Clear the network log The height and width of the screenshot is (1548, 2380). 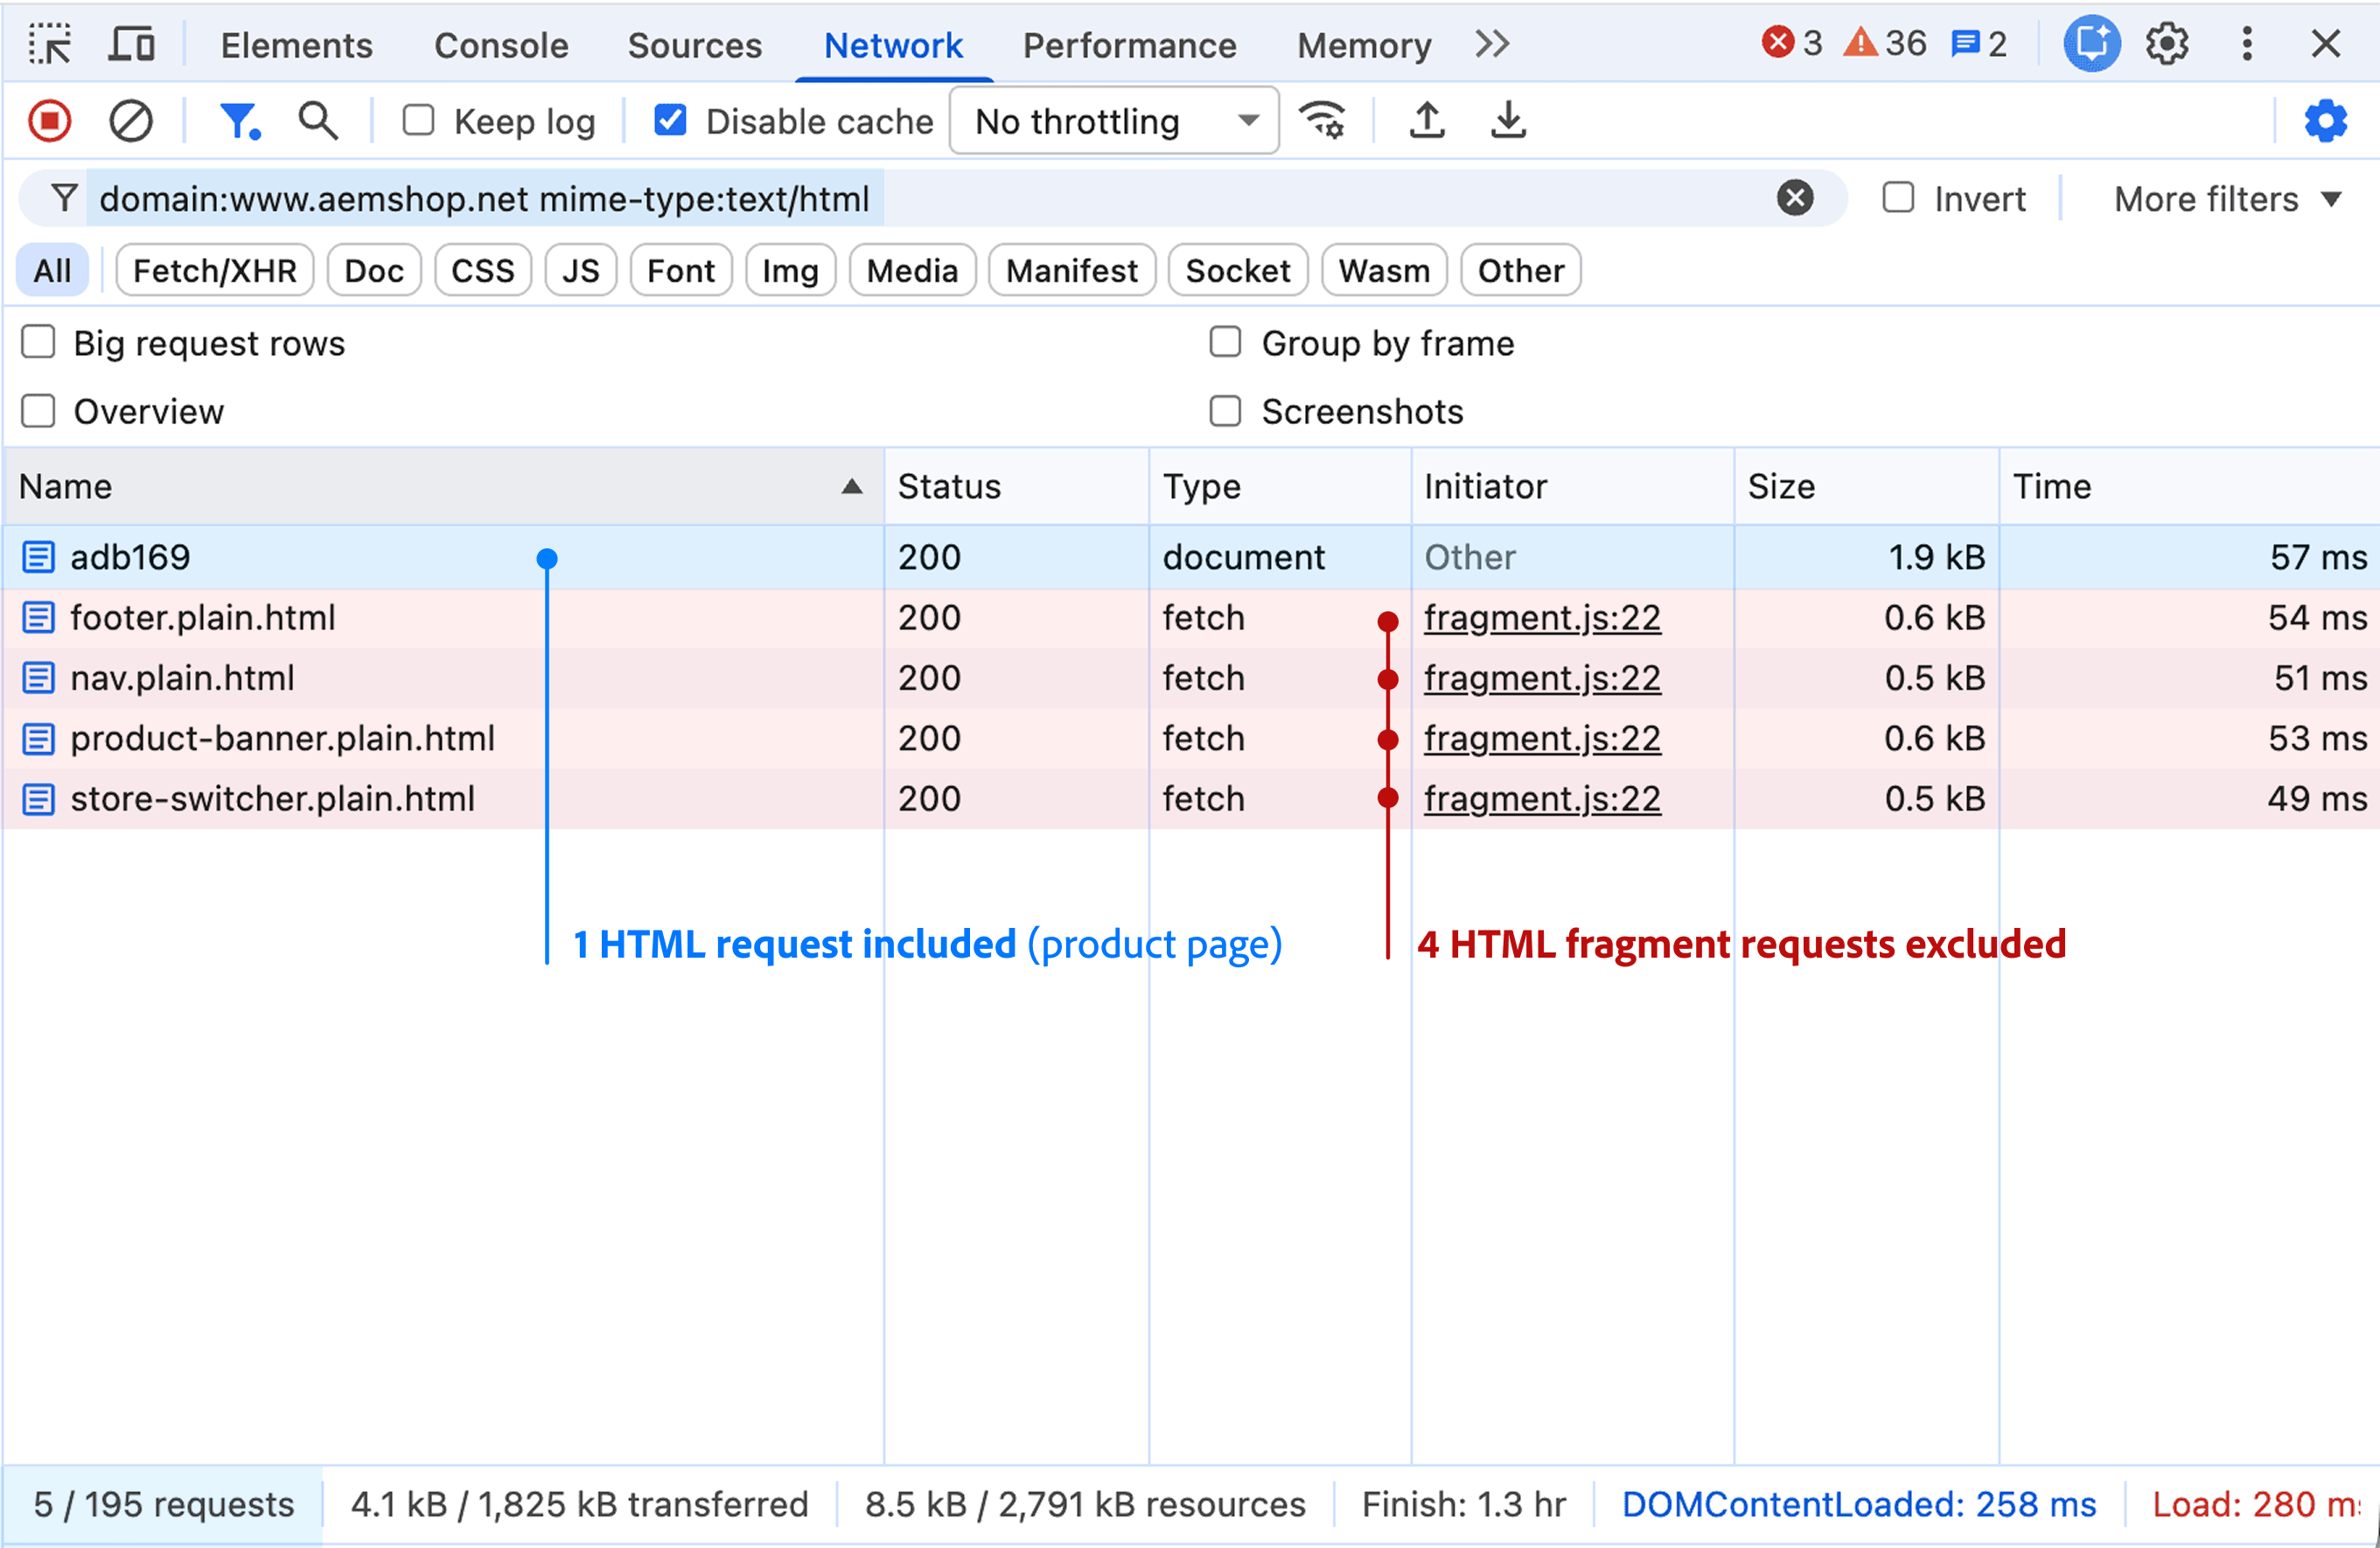pyautogui.click(x=130, y=121)
